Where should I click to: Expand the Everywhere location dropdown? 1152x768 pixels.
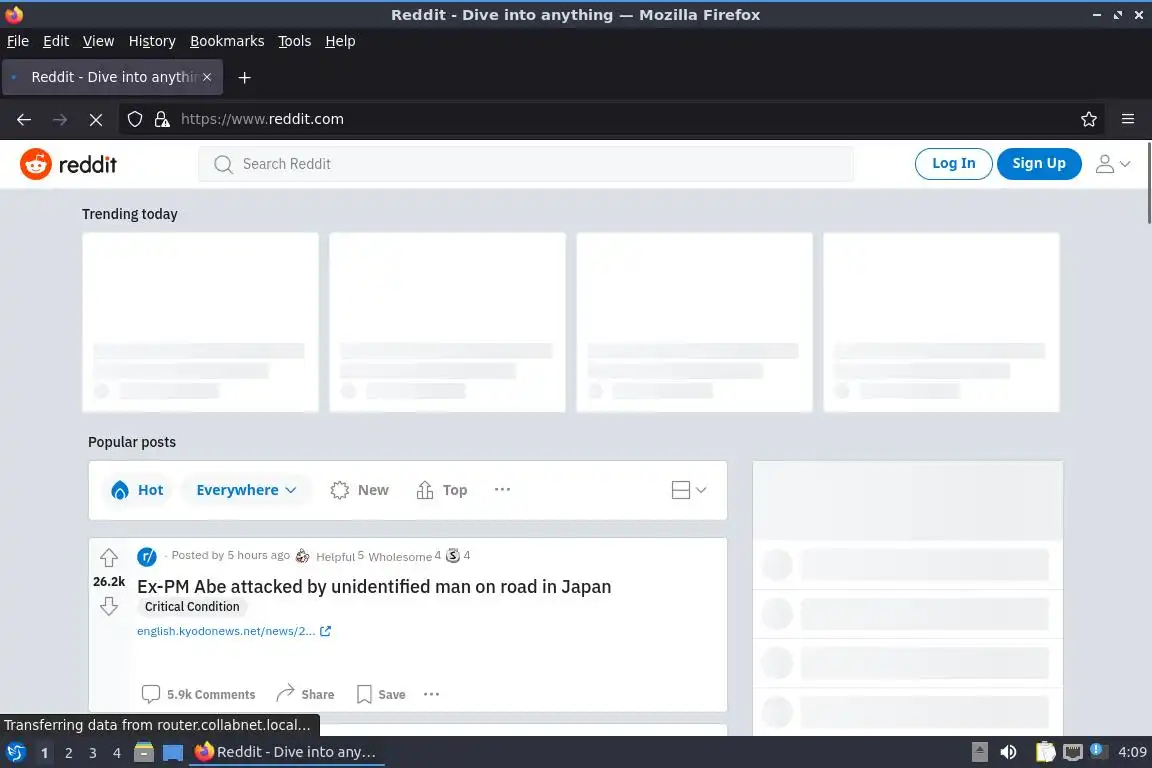pyautogui.click(x=246, y=490)
